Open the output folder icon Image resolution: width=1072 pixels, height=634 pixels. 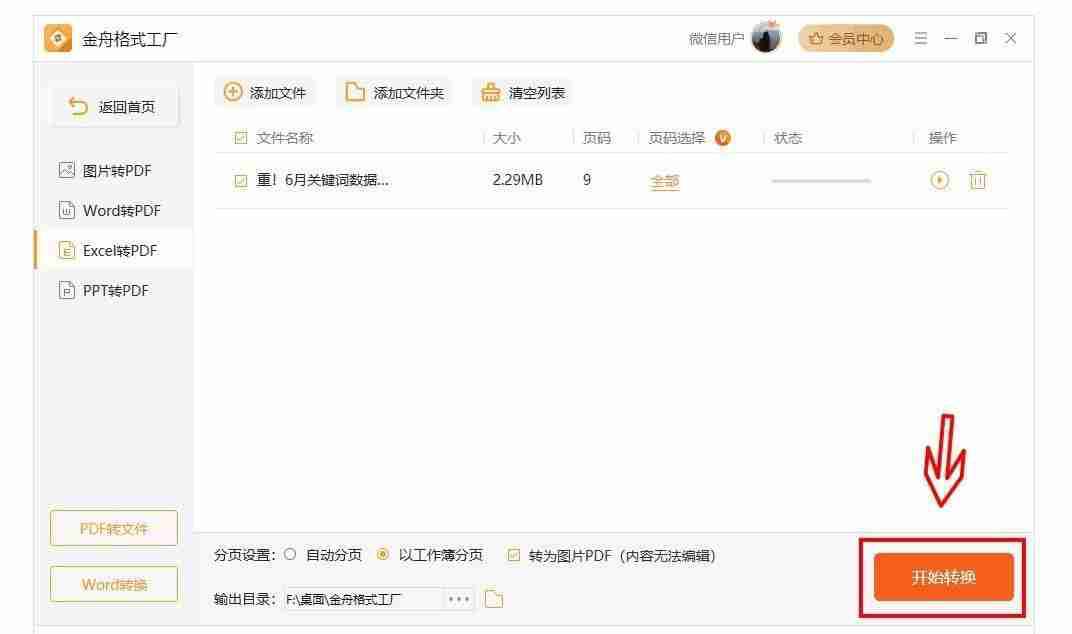click(494, 599)
